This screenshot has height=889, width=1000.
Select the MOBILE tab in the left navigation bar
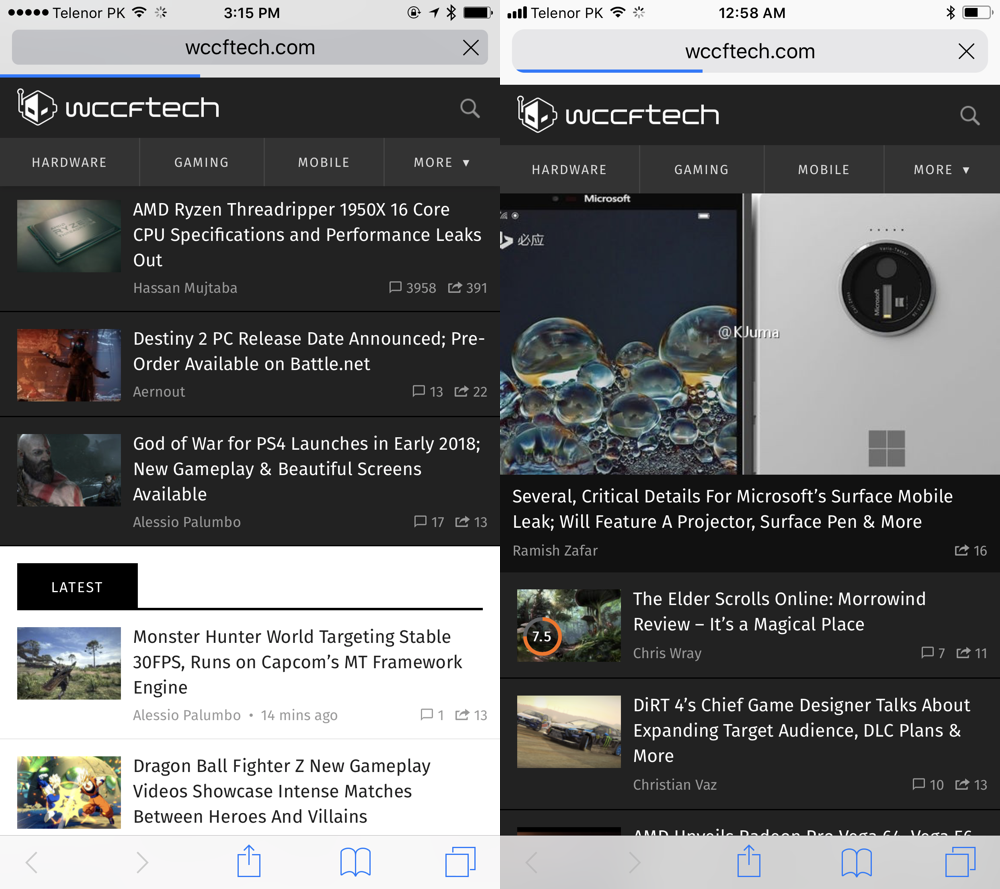tap(324, 163)
